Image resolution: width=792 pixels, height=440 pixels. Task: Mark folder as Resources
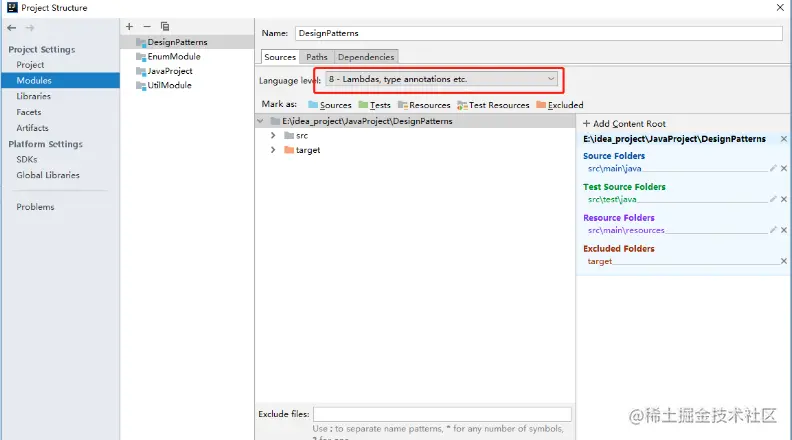[x=424, y=105]
